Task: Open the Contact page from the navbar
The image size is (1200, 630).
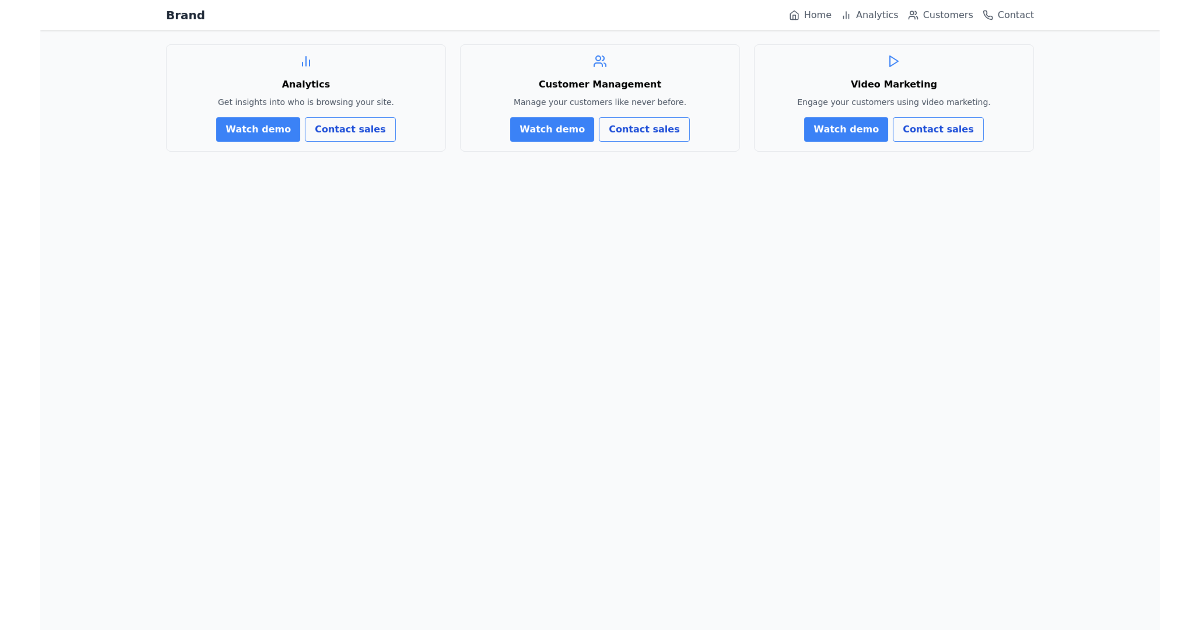Action: point(1016,15)
